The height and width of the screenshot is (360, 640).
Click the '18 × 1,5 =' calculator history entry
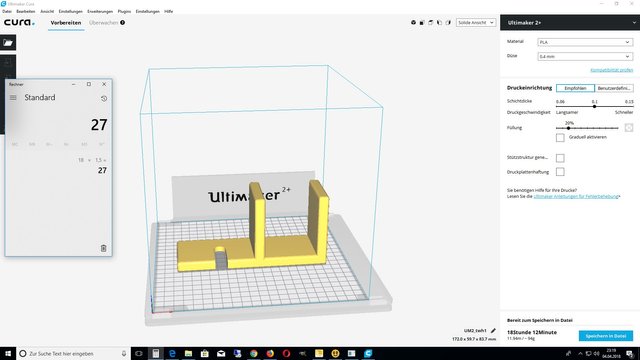click(92, 160)
